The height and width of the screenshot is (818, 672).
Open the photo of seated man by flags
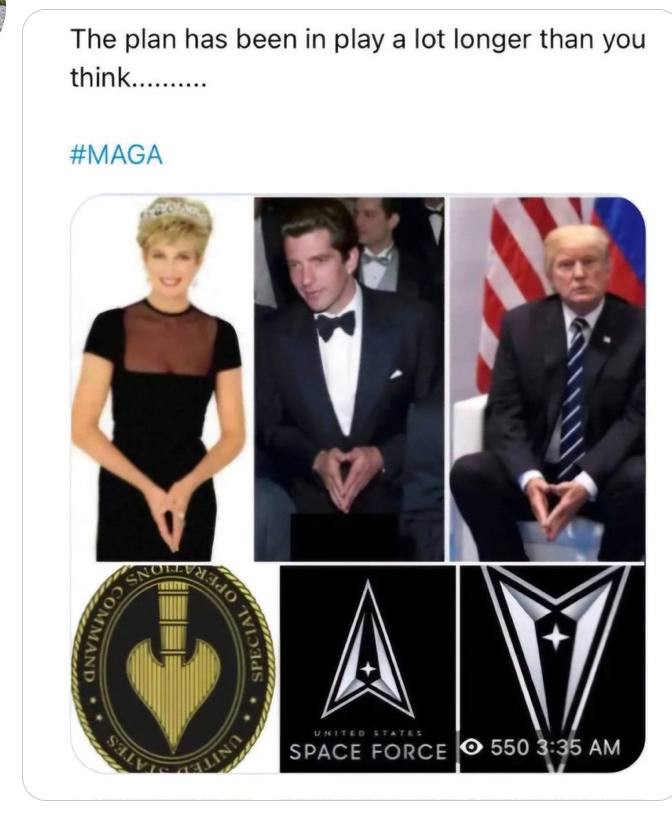[546, 380]
